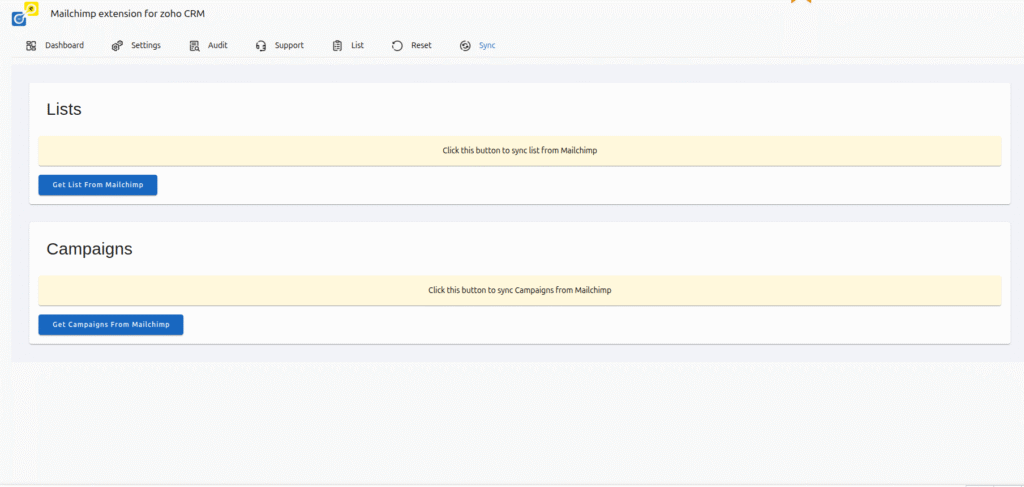Select the Sync tab label

[487, 46]
